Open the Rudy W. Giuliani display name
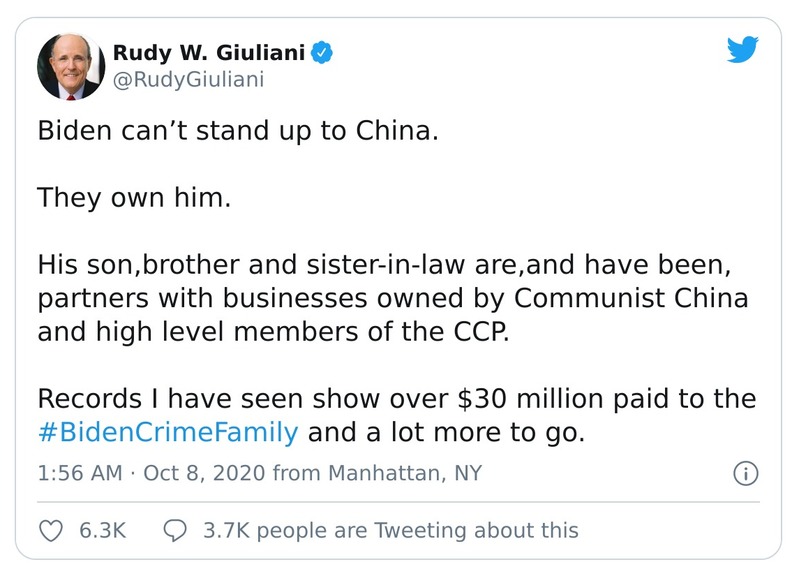 [x=208, y=51]
